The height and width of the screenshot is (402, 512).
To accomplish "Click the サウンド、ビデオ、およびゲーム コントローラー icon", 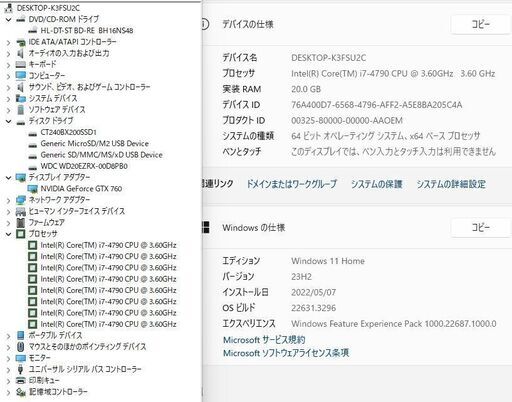I will coord(21,87).
